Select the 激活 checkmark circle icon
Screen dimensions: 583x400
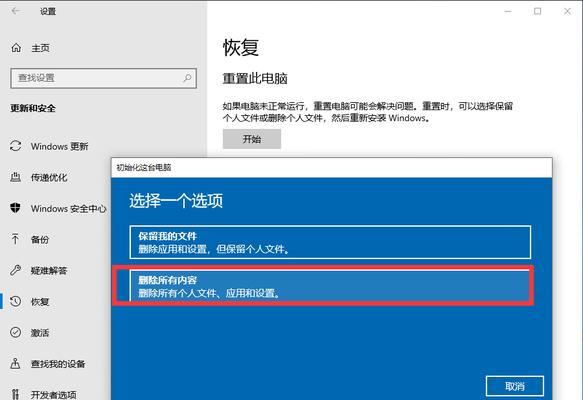click(x=16, y=332)
